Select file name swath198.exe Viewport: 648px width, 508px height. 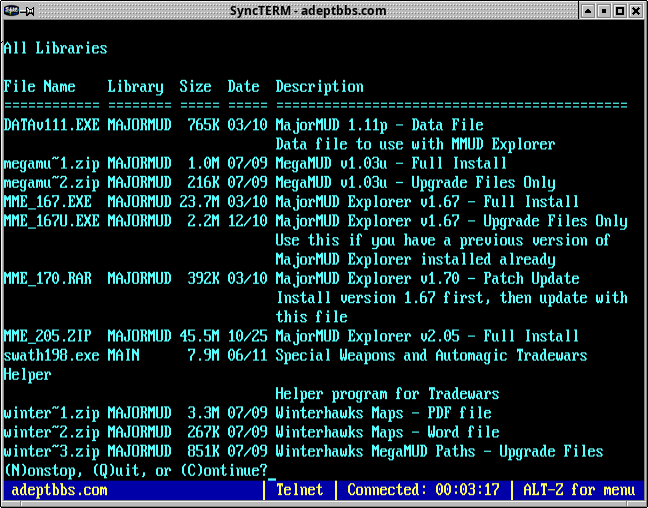(52, 355)
